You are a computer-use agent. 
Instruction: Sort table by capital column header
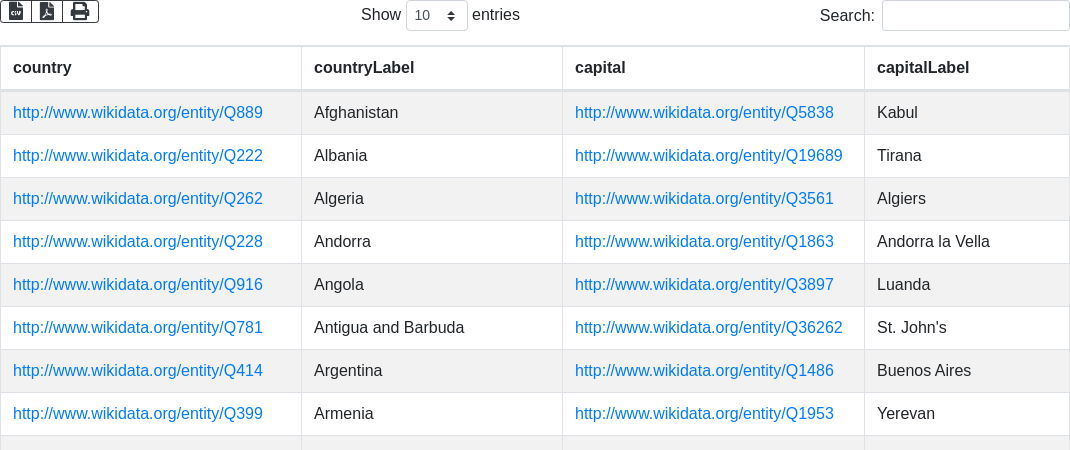(x=600, y=68)
